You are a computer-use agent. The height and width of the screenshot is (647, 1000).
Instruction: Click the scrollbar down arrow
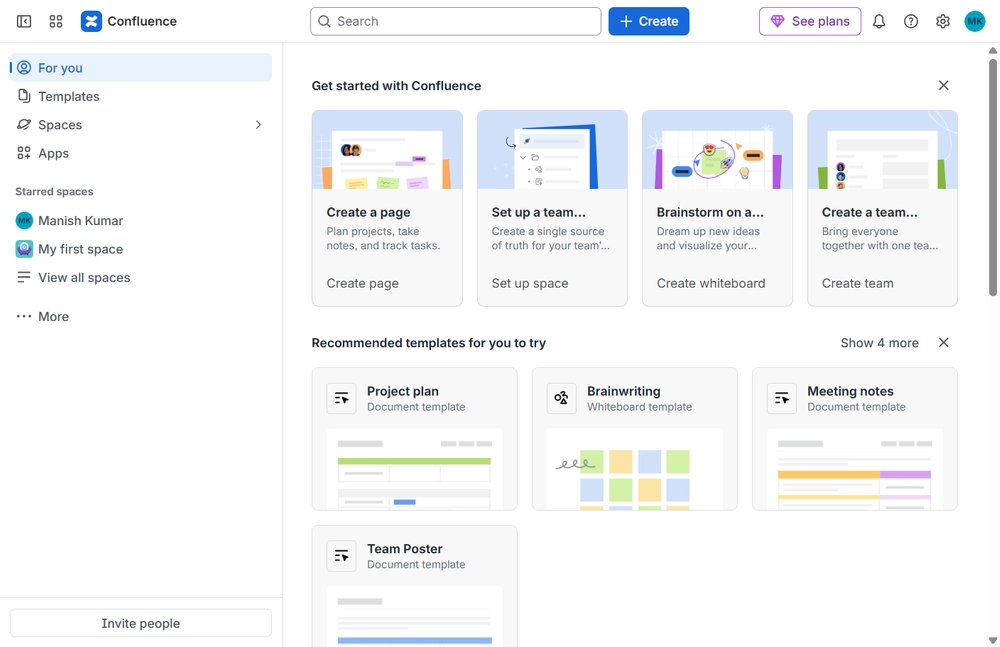(x=993, y=640)
